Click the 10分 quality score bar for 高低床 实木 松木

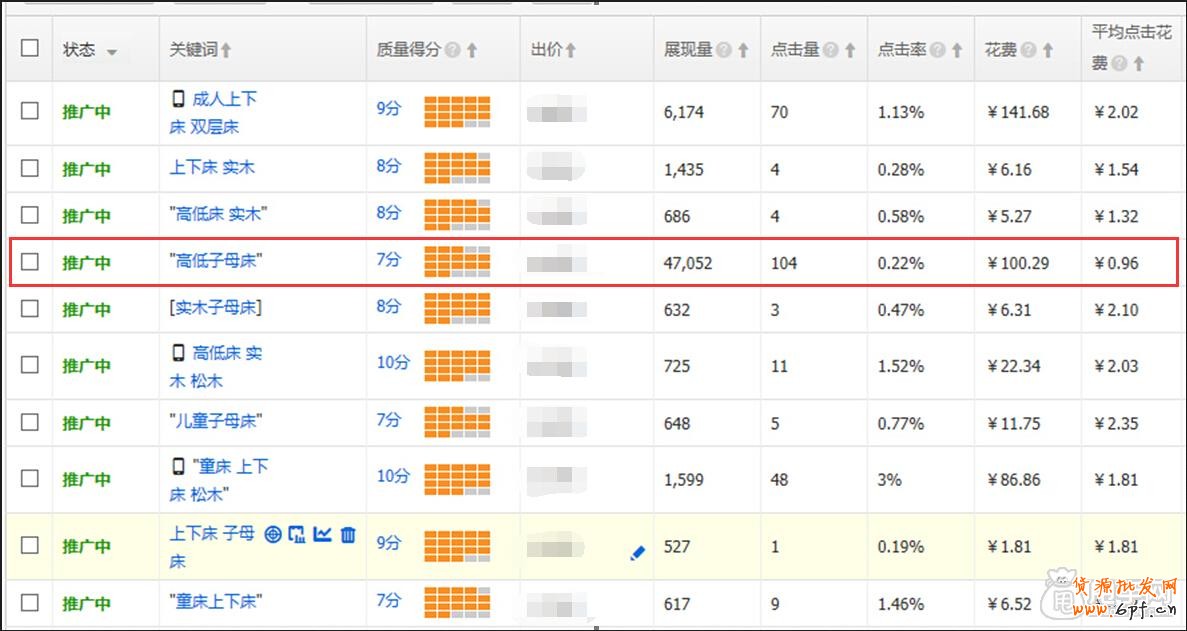click(457, 366)
